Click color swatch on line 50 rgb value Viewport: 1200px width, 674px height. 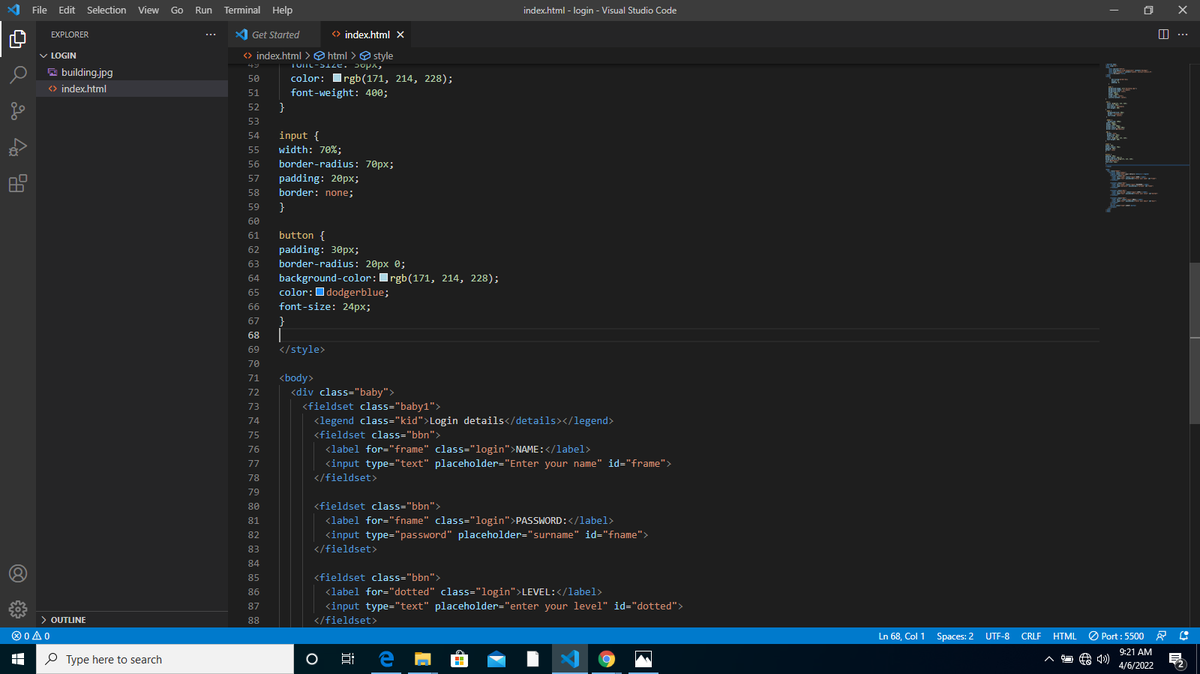point(338,78)
